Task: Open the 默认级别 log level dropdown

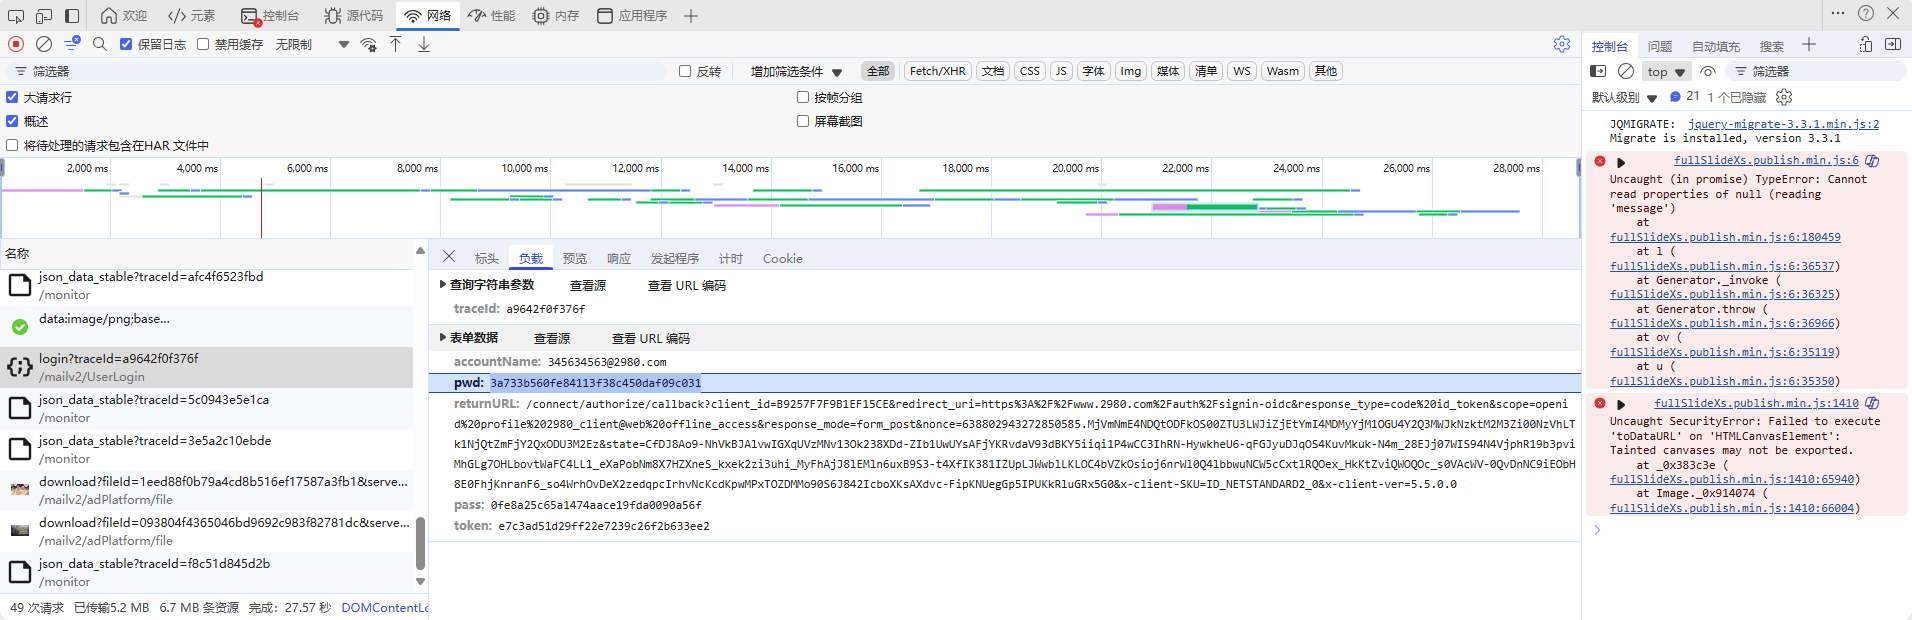Action: tap(1625, 98)
